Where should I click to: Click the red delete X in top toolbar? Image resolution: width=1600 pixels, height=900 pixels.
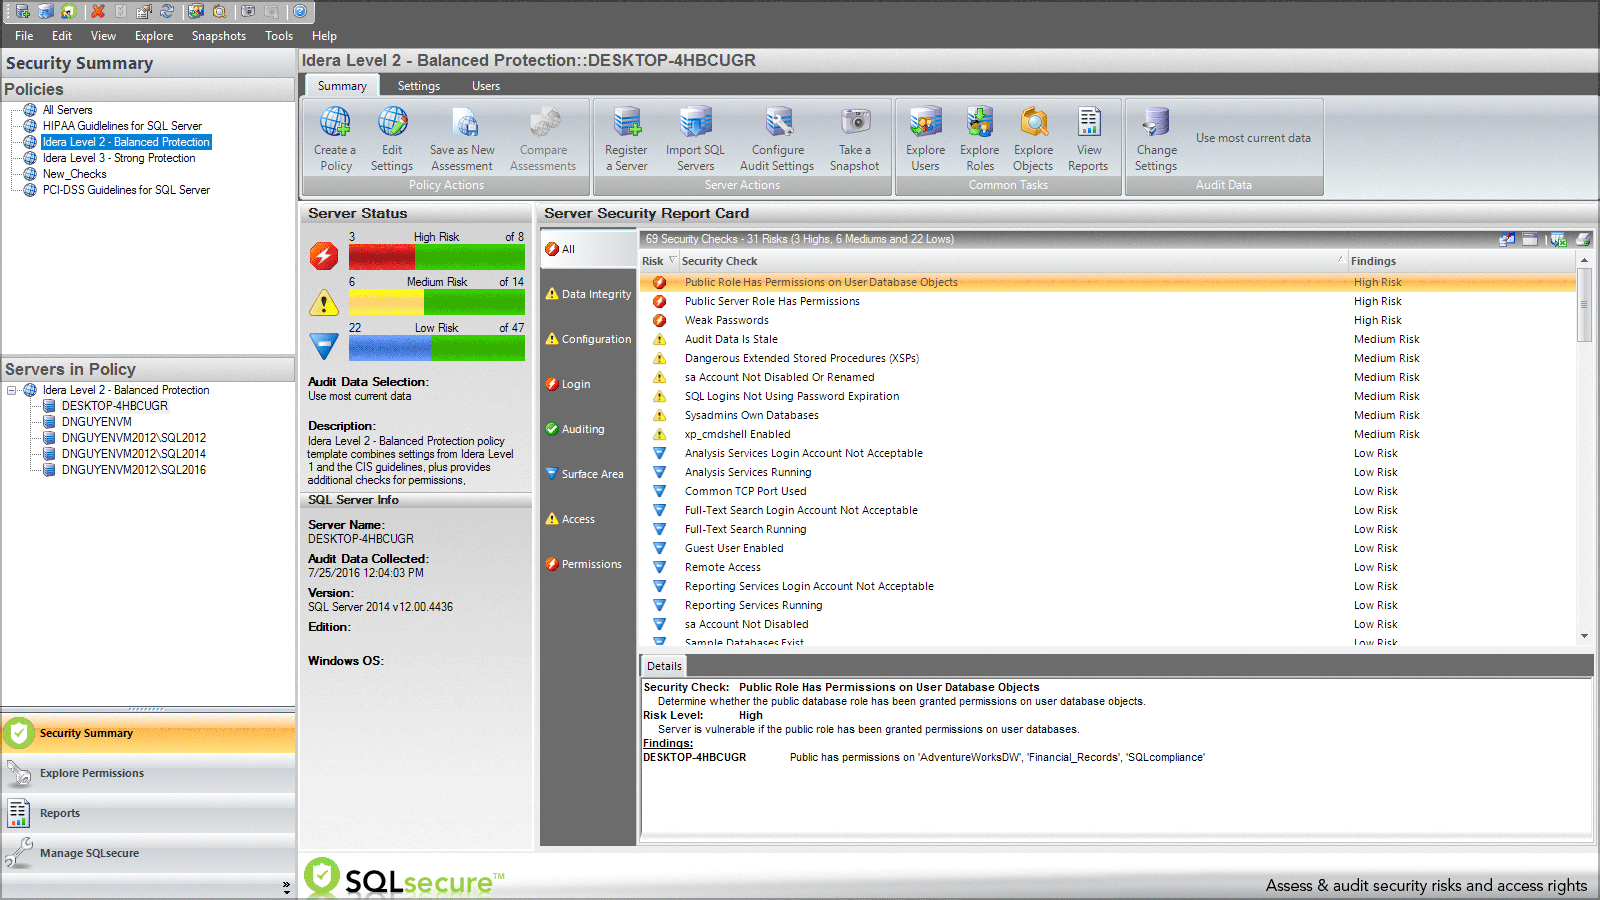point(97,11)
